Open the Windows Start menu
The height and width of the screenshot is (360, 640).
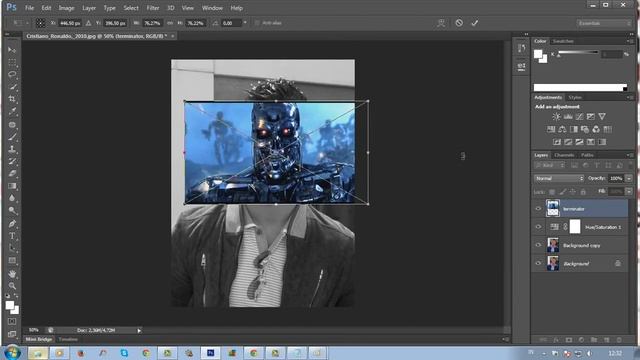tap(12, 352)
